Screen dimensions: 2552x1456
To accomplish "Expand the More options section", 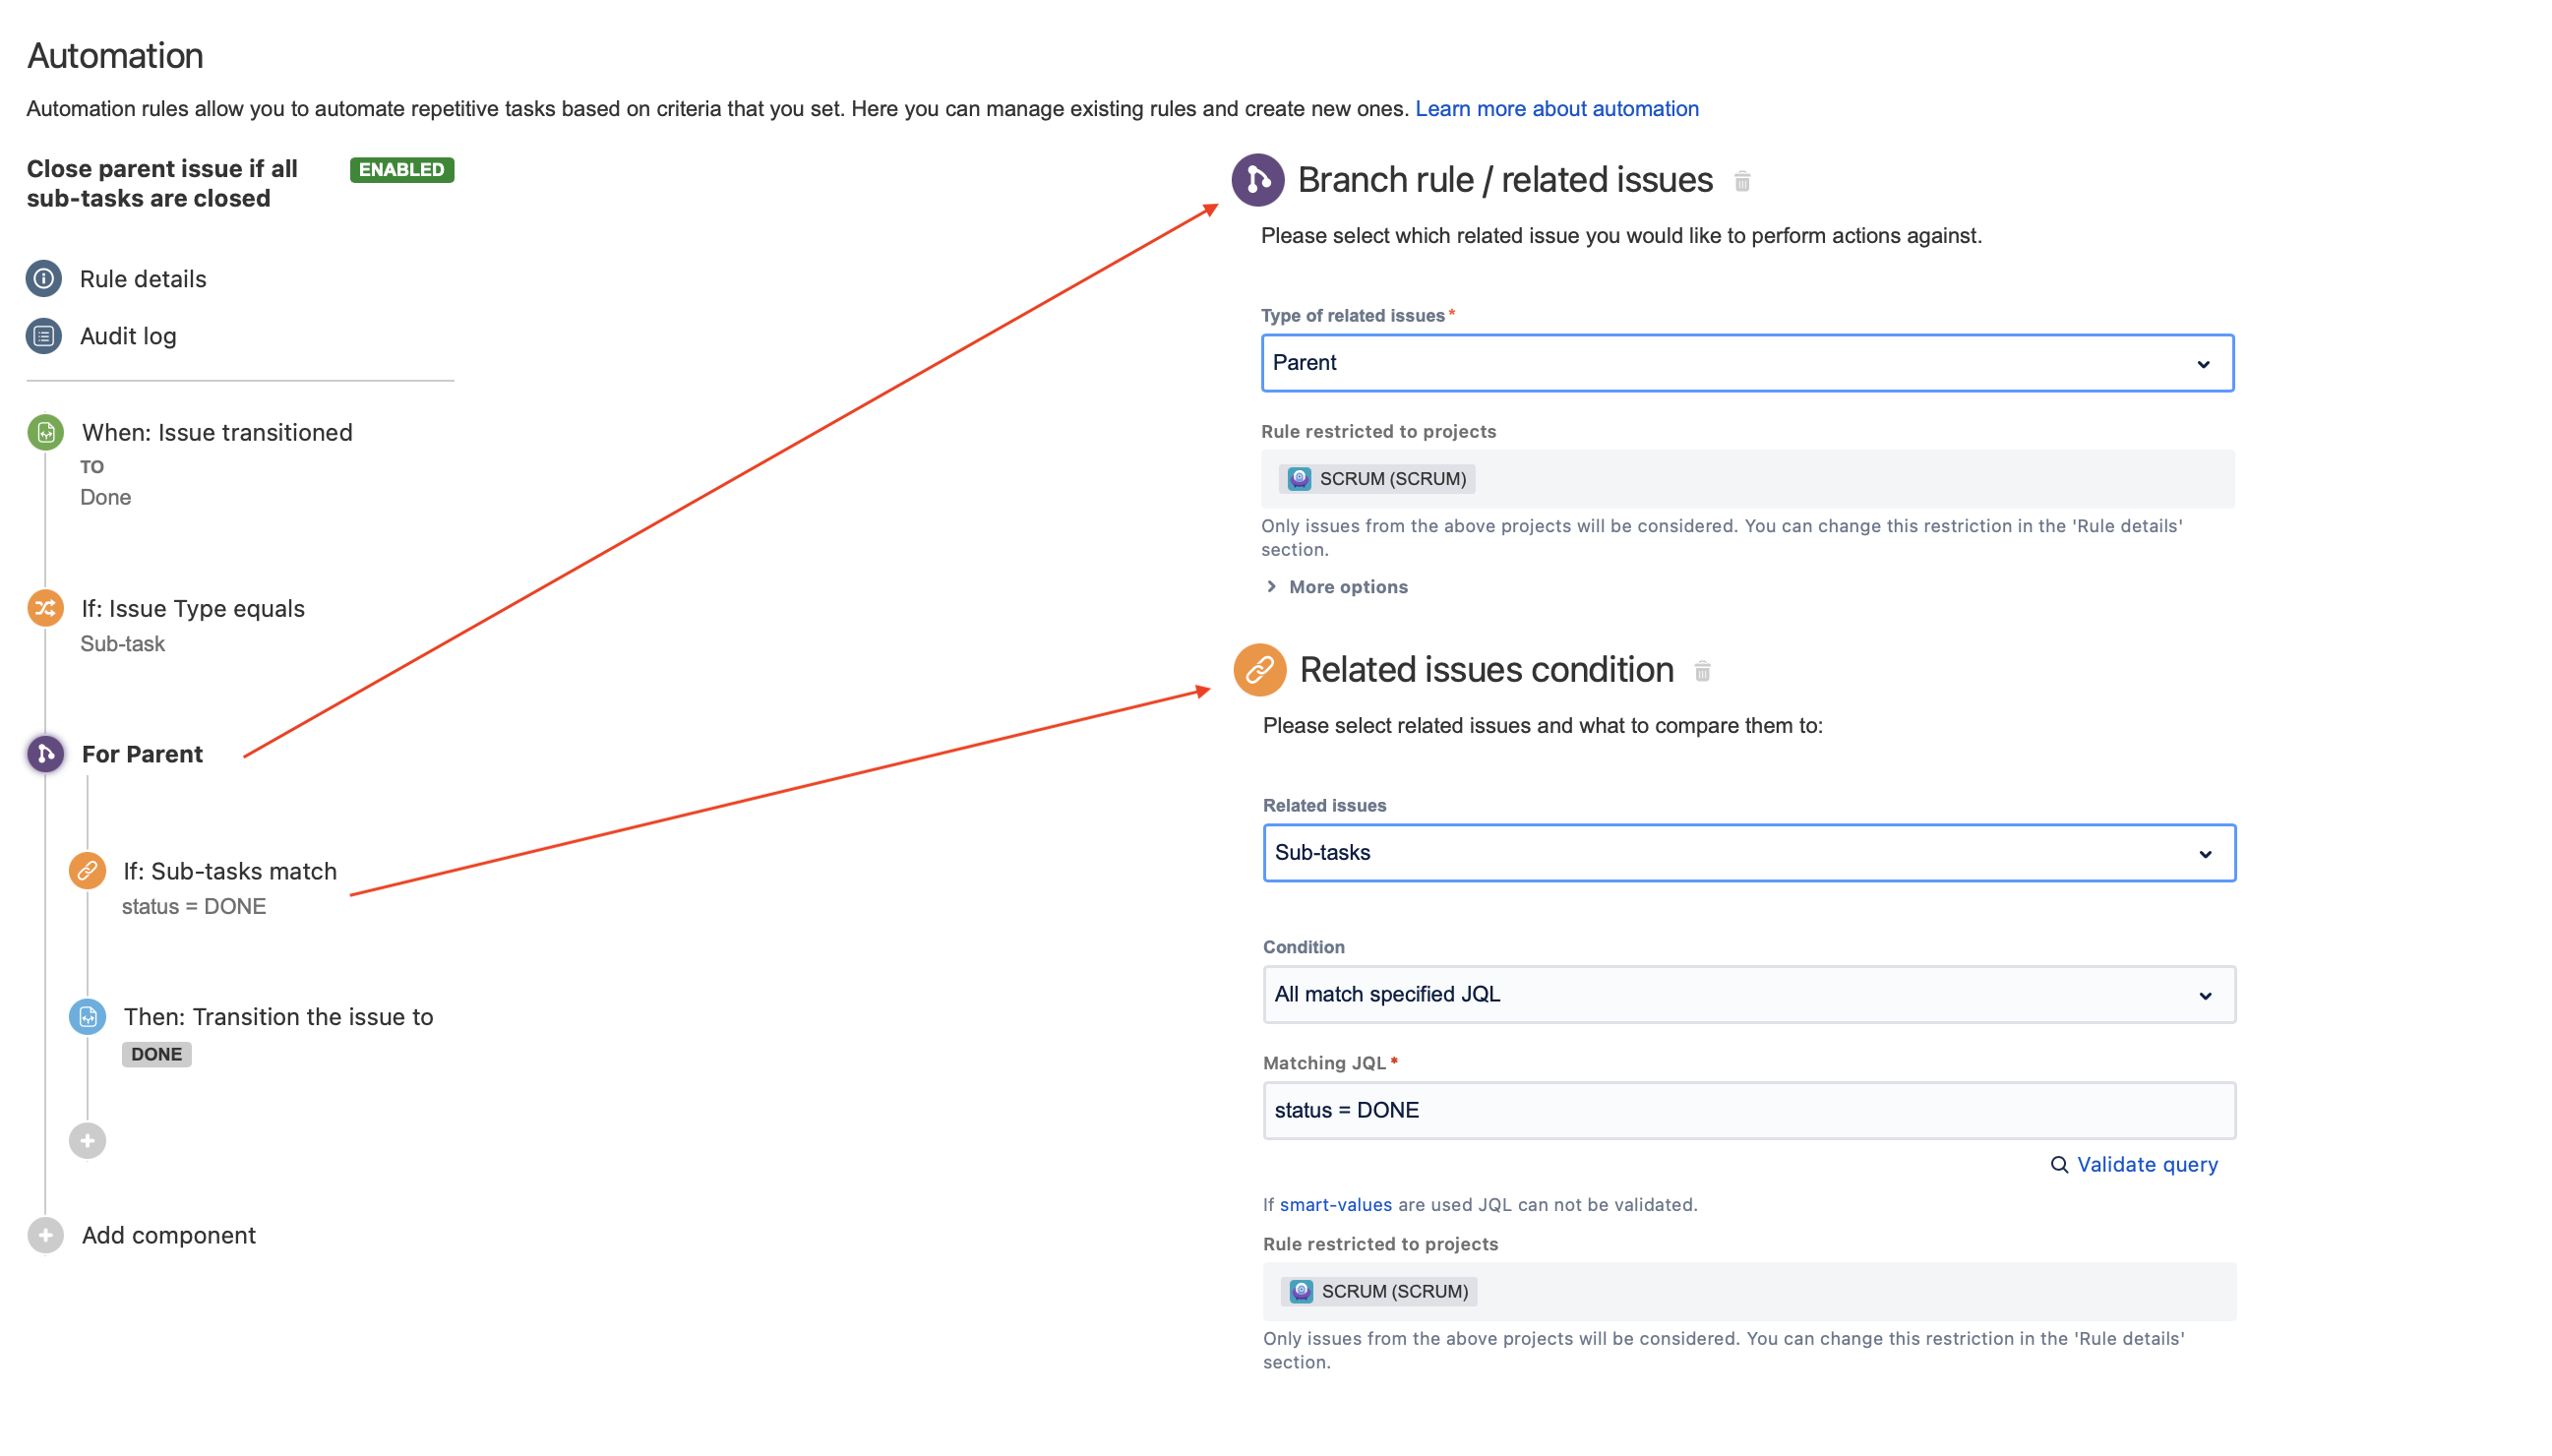I will click(x=1346, y=587).
